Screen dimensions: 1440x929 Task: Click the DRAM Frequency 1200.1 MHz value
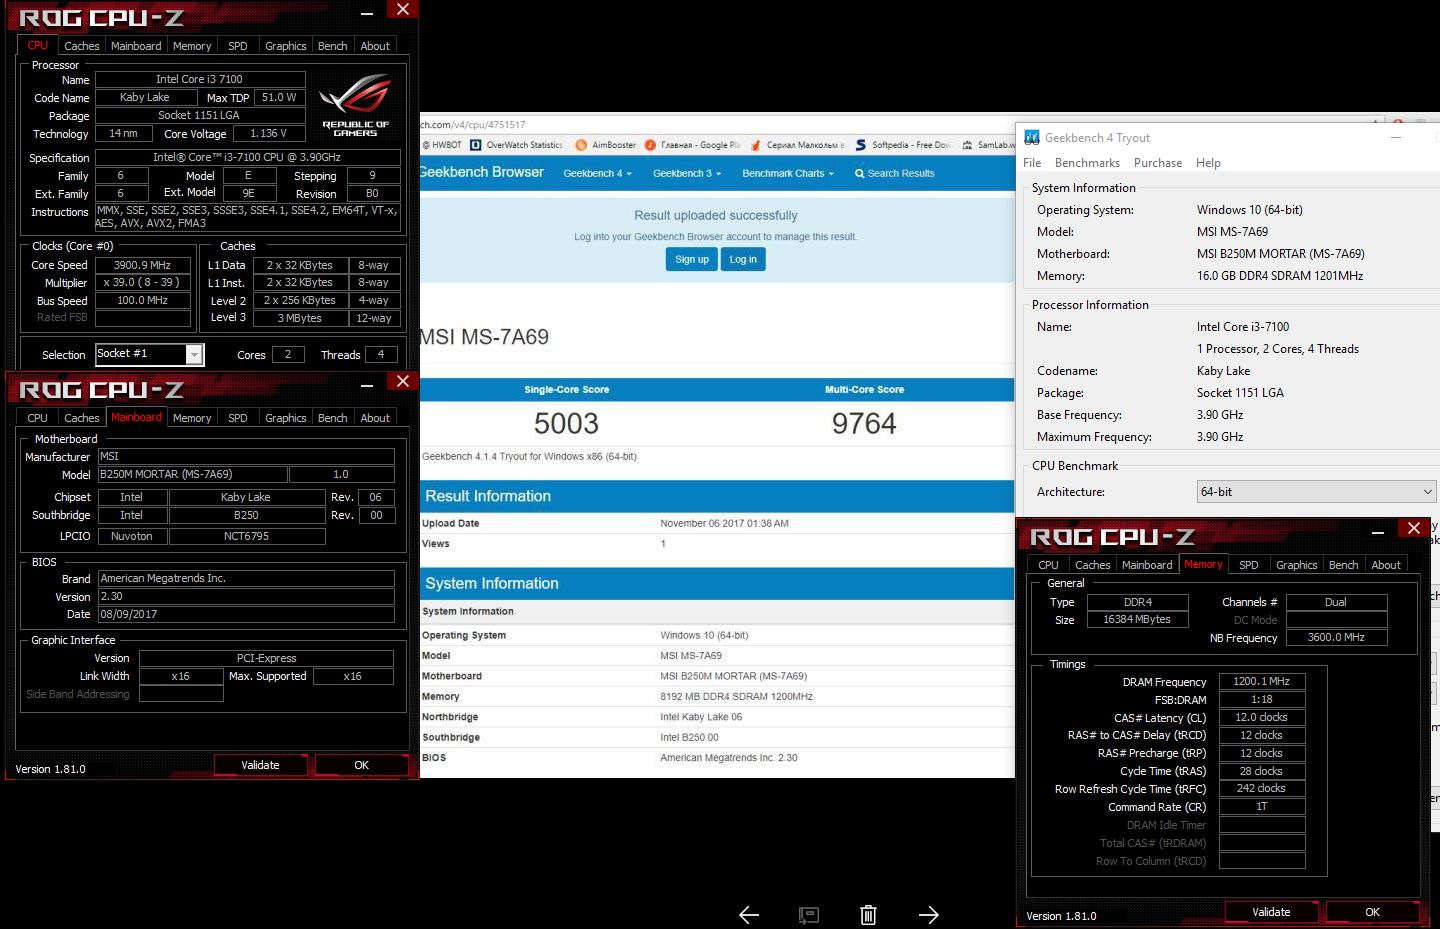click(1262, 681)
